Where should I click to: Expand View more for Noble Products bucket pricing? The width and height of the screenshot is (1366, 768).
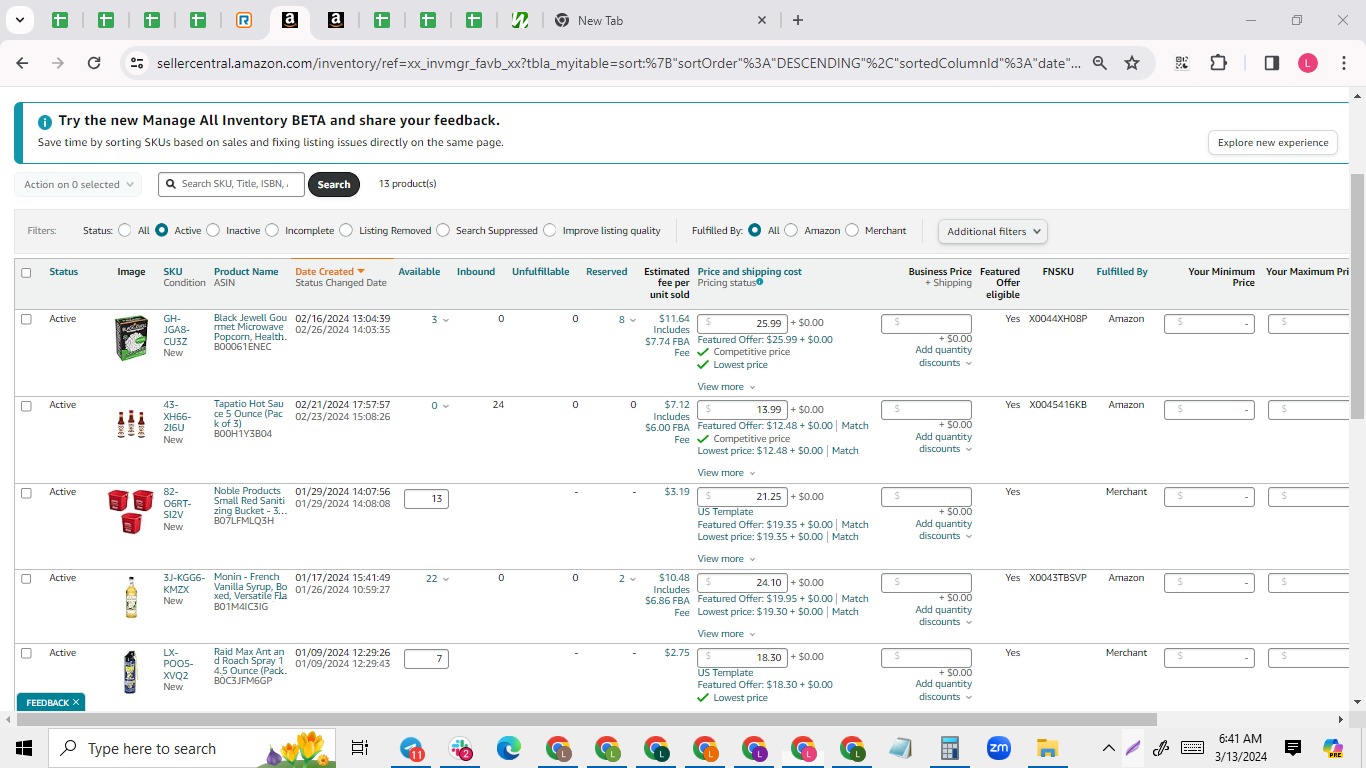726,559
